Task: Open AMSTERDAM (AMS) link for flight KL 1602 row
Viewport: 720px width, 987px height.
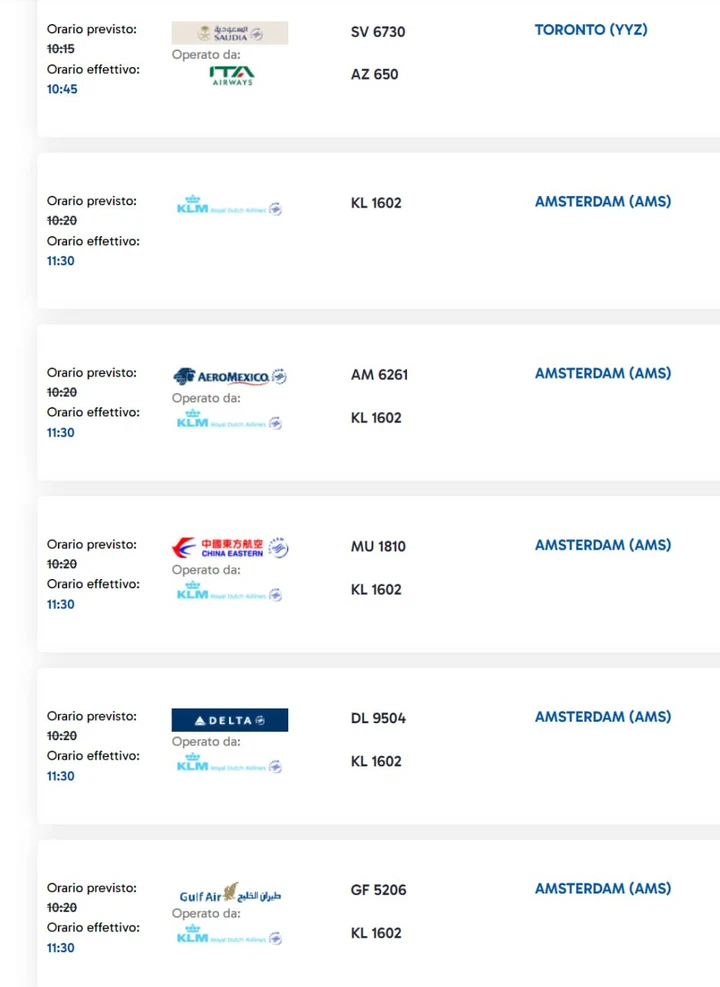Action: 603,201
